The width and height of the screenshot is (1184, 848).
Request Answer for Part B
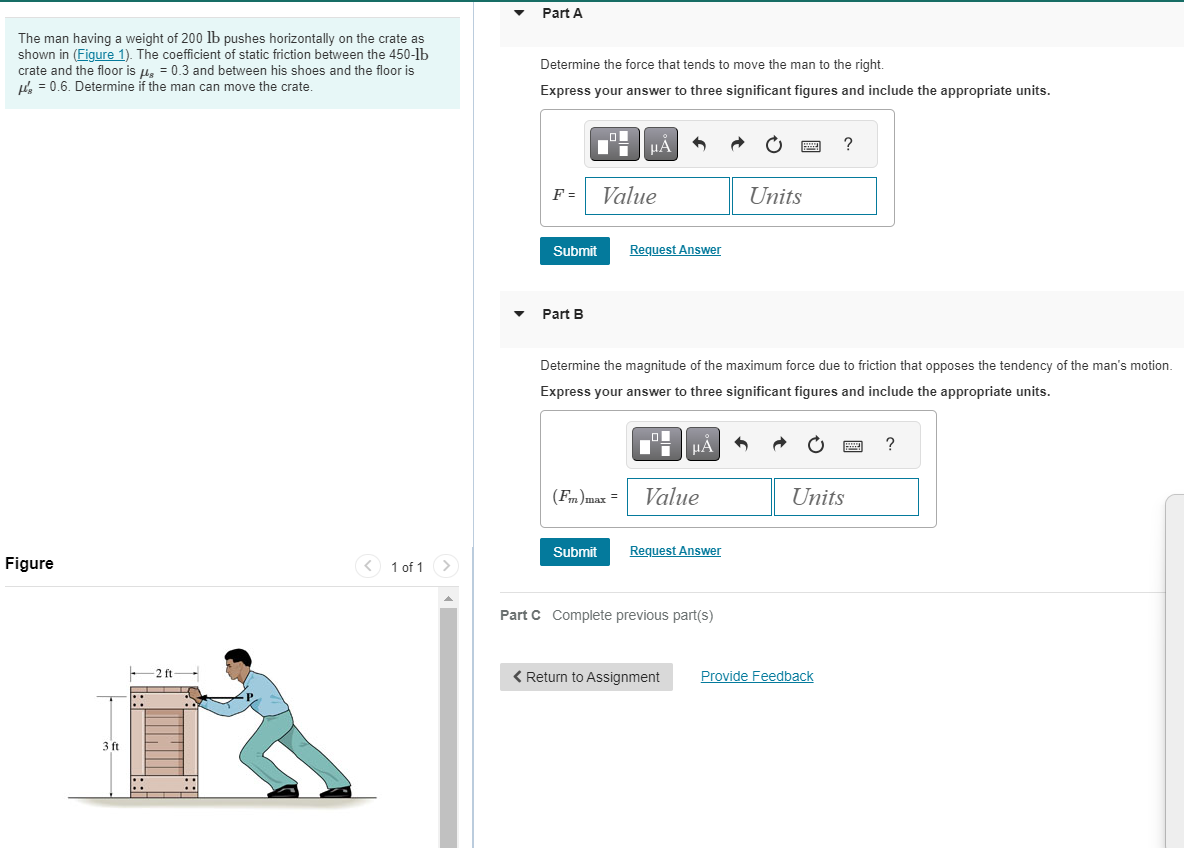[x=675, y=551]
